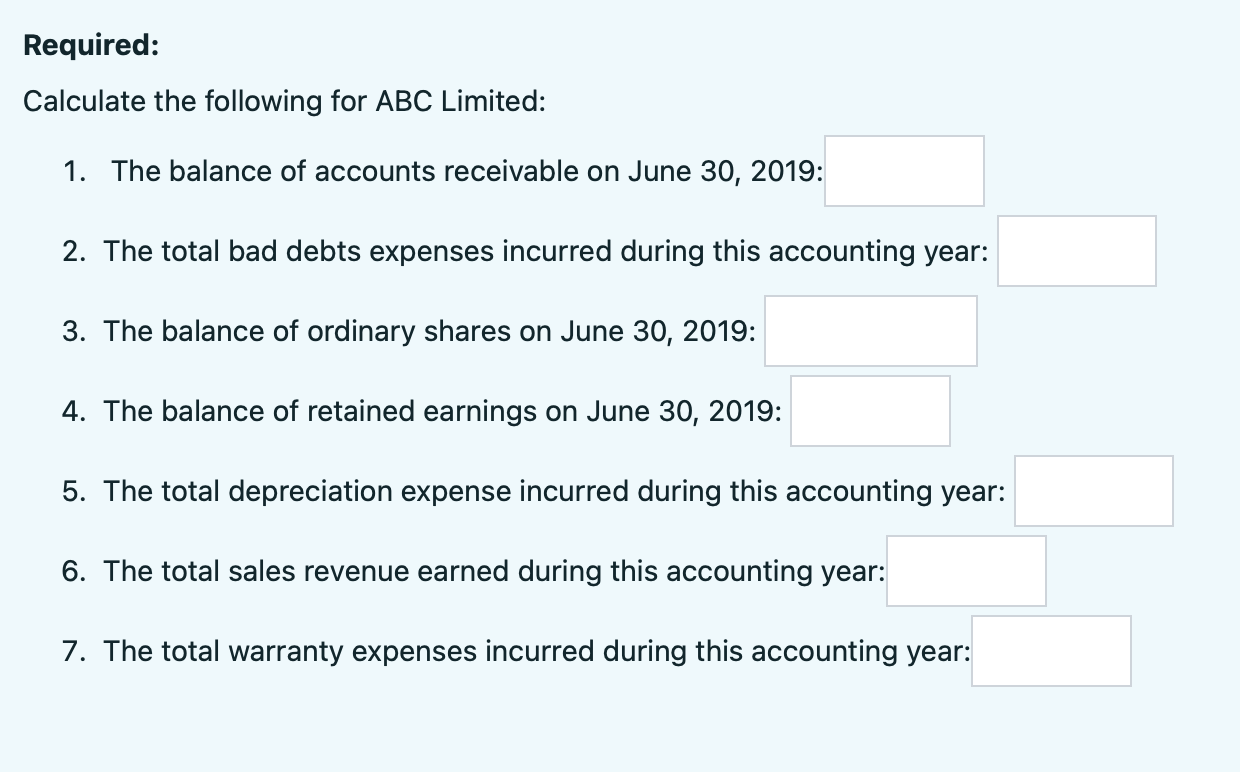Screen dimensions: 1240x772
Task: Focus the total sales revenue input field
Action: [x=966, y=571]
